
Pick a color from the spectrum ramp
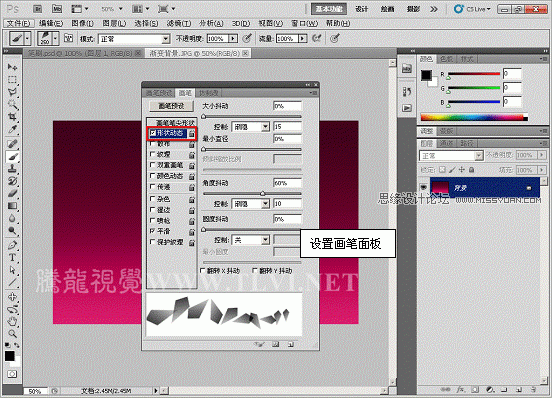[474, 118]
